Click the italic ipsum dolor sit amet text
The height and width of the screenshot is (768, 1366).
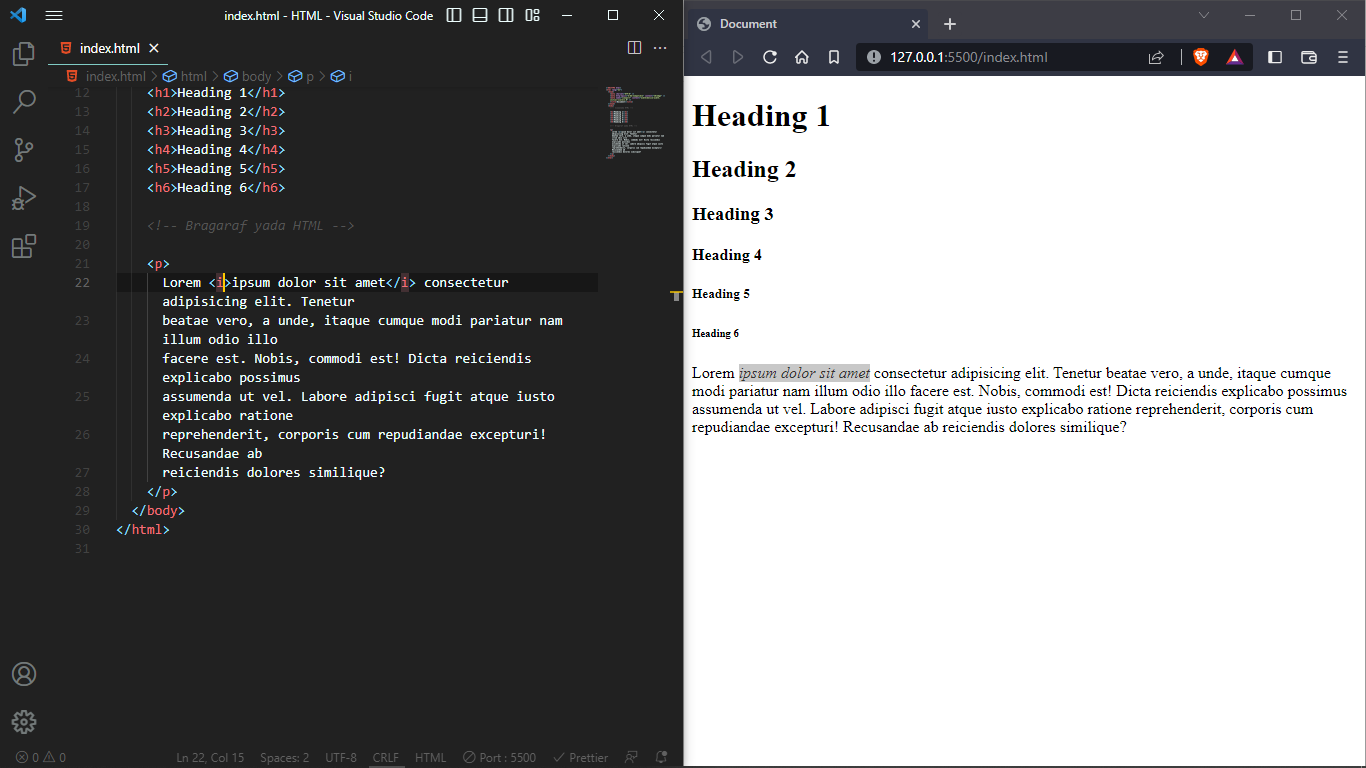804,373
